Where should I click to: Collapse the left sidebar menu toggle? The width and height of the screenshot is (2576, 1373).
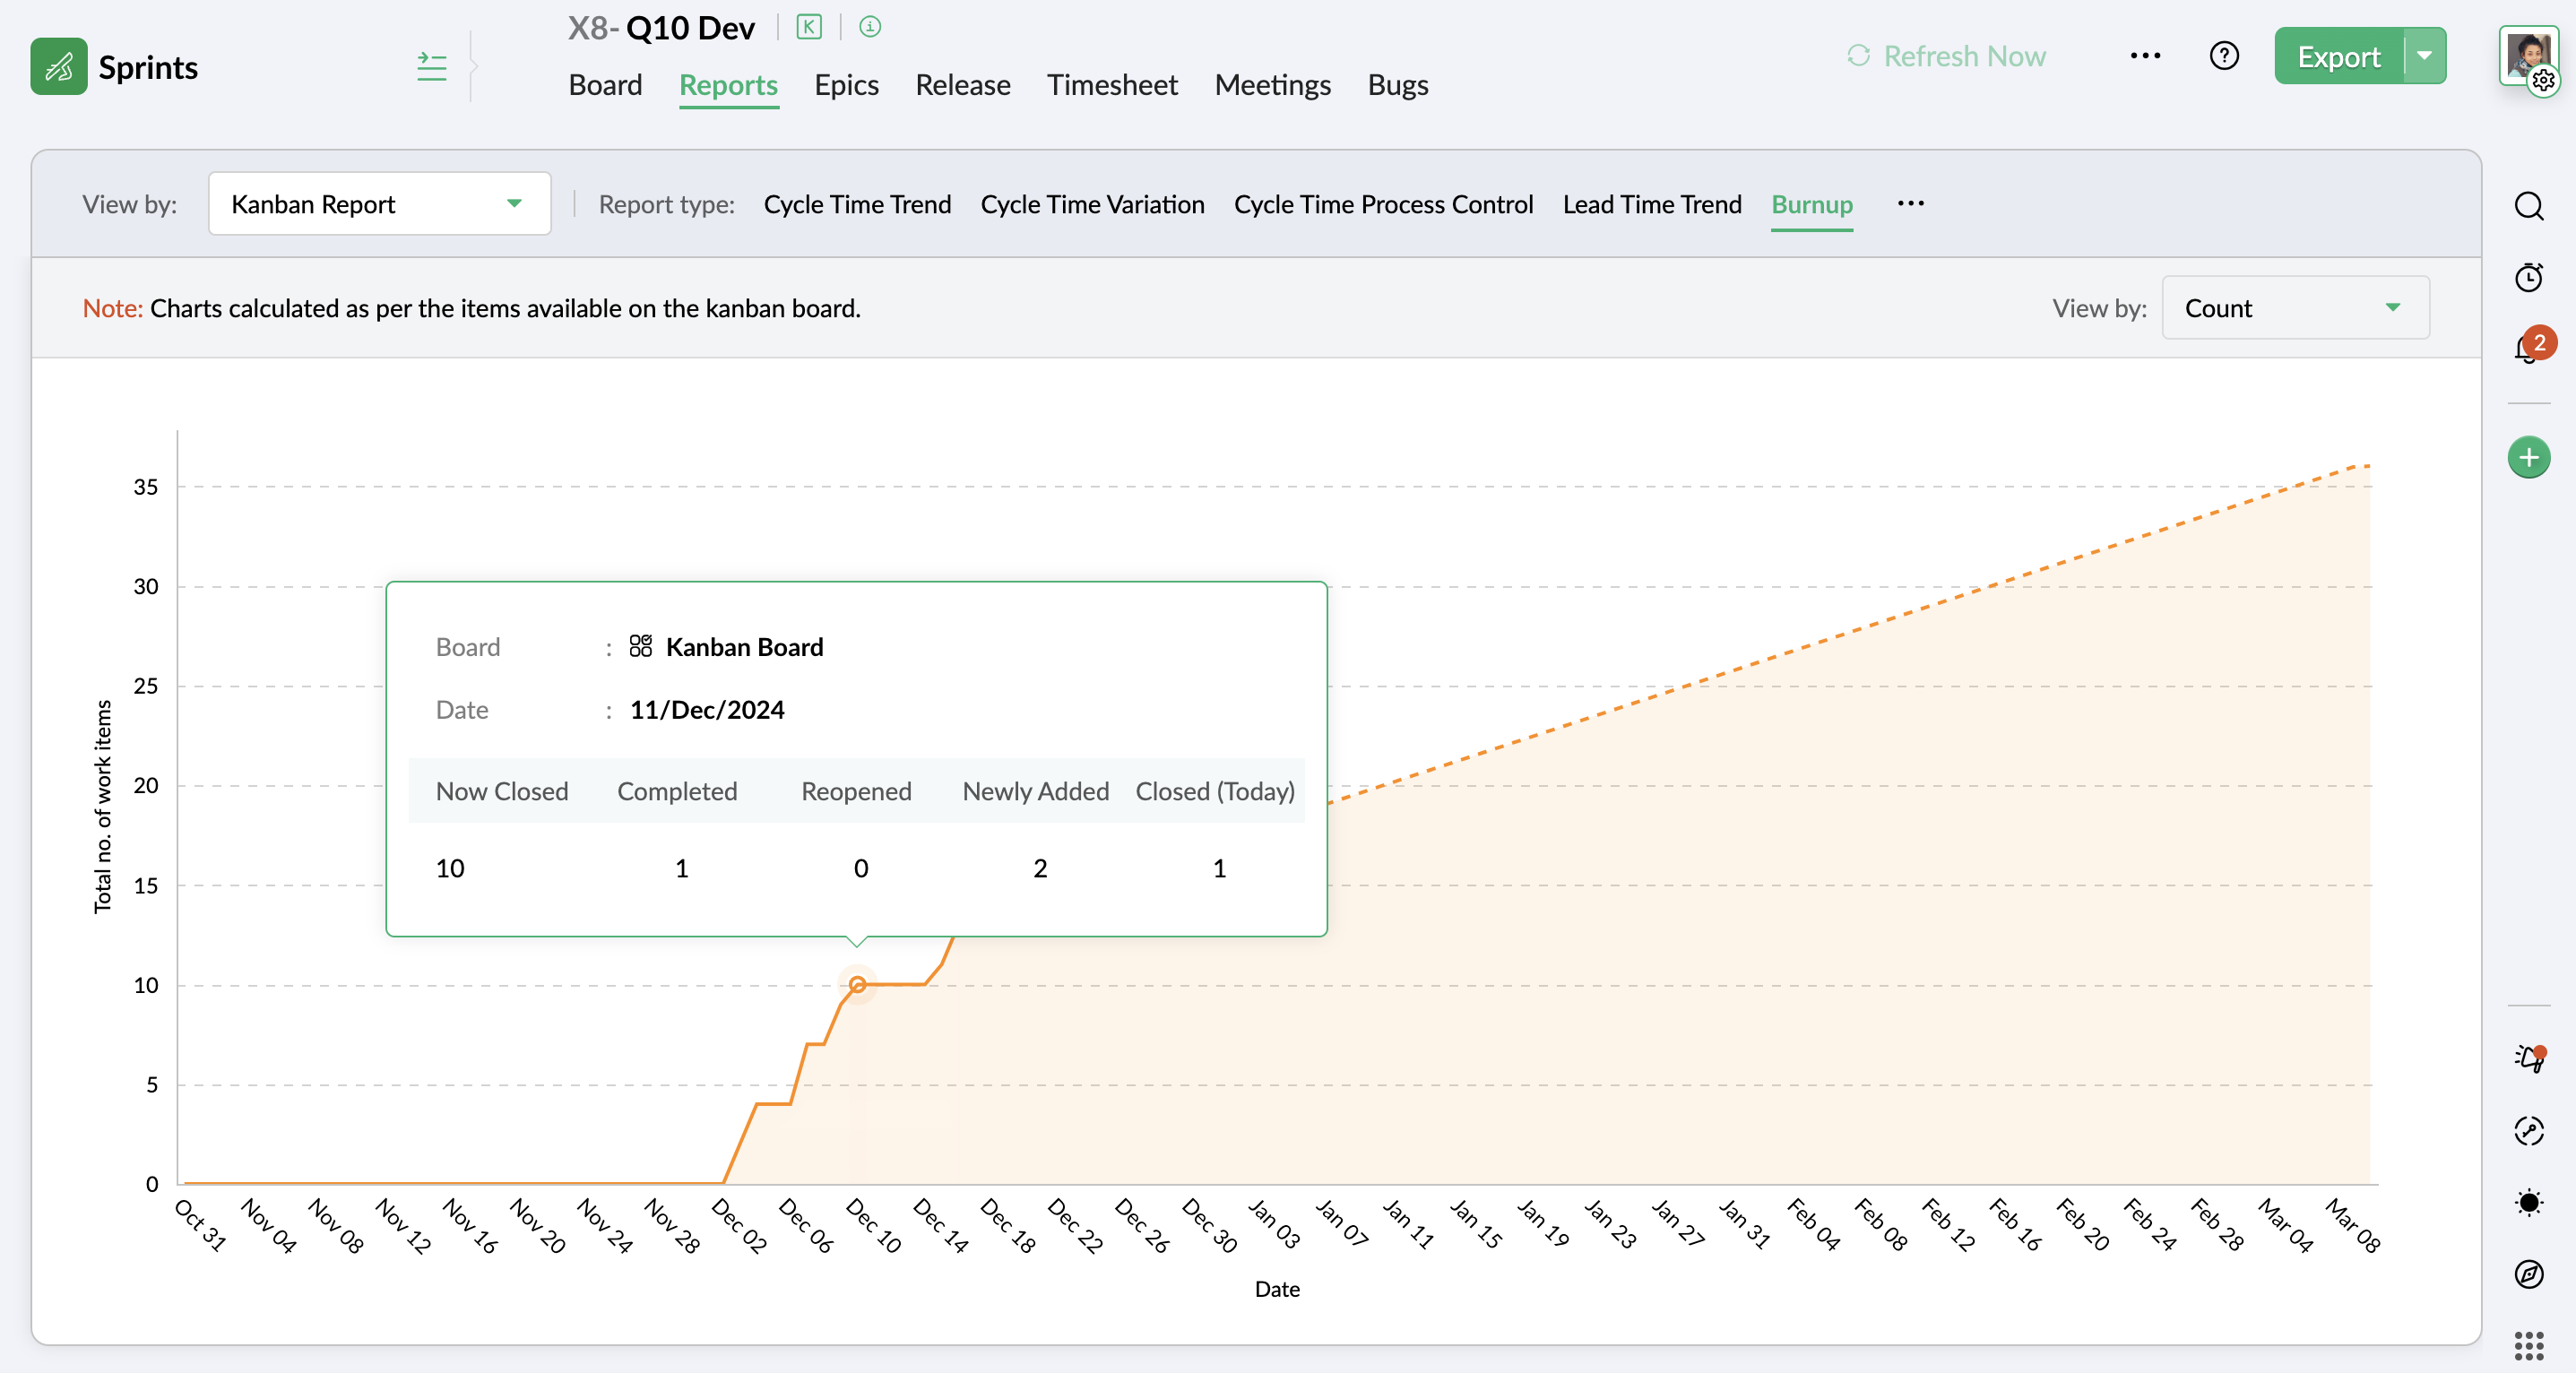point(432,67)
